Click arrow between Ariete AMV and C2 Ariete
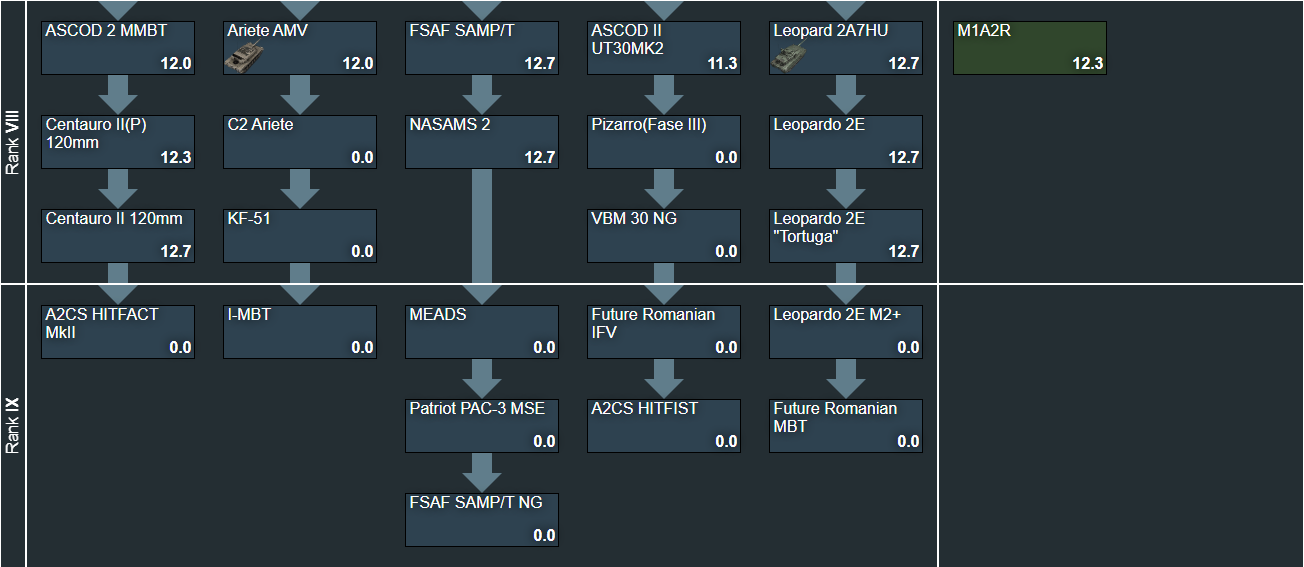1304x567 pixels. tap(300, 95)
